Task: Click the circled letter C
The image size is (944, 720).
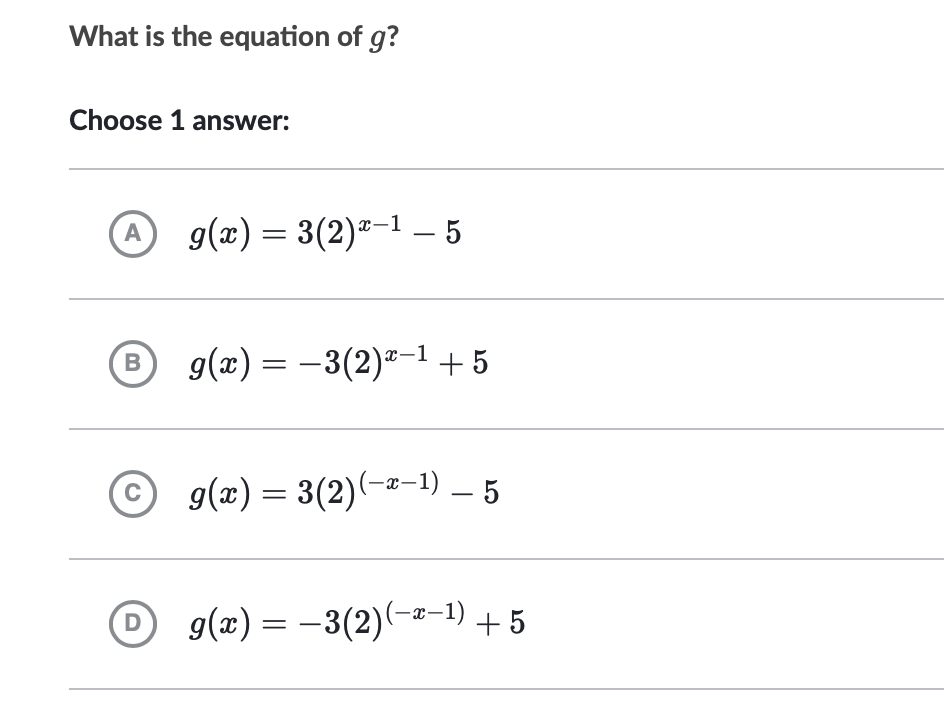Action: pyautogui.click(x=133, y=494)
